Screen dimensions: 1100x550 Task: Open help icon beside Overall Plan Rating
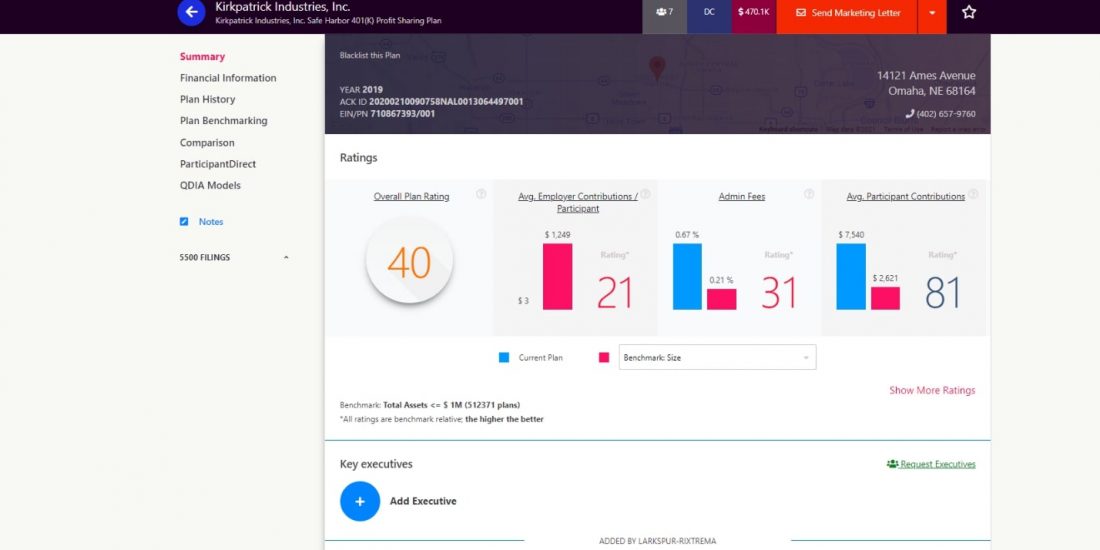[481, 194]
